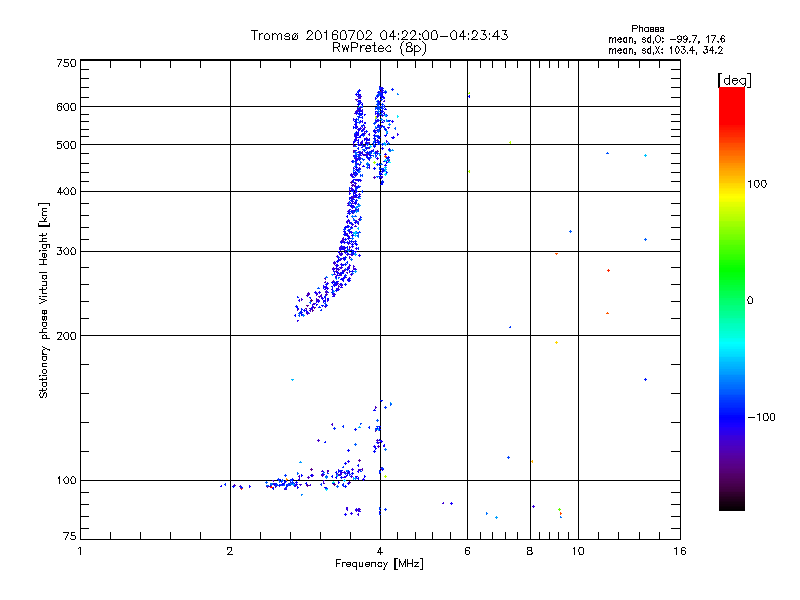Click the colorbar '-100' tick label
Screen dimensions: 800x600
[x=761, y=417]
